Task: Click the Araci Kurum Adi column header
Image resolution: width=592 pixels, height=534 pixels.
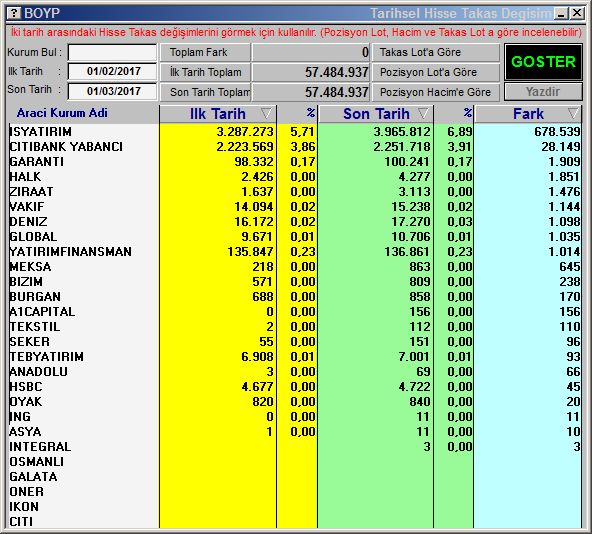Action: click(x=62, y=113)
